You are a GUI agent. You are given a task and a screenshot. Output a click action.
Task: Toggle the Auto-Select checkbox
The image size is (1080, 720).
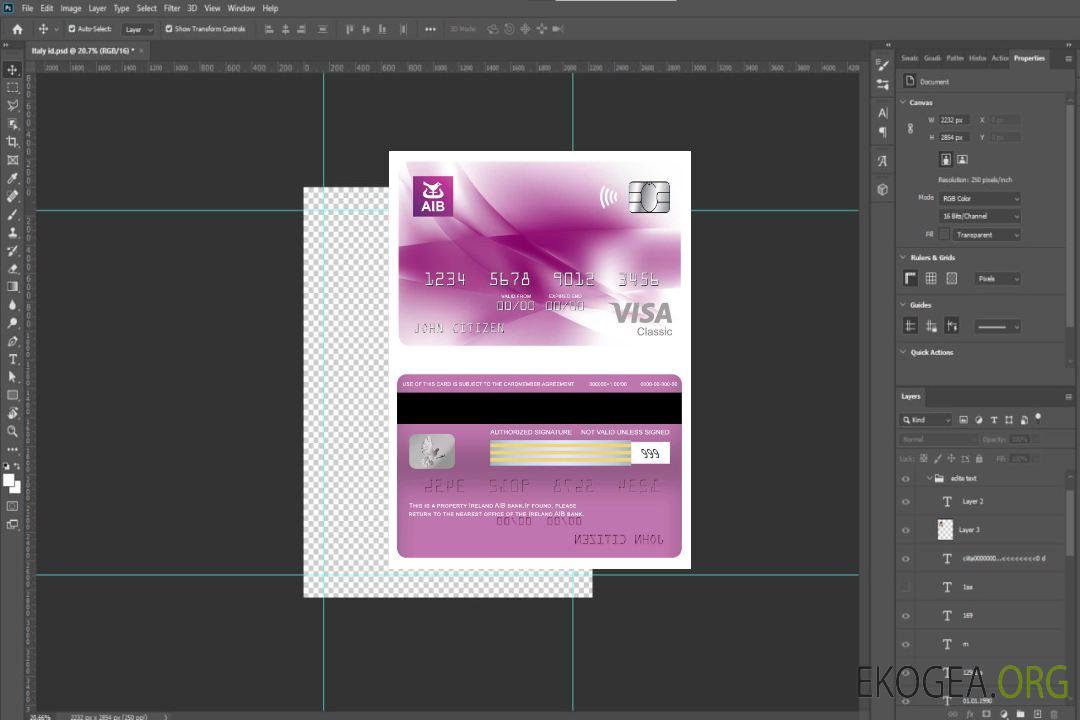[72, 29]
